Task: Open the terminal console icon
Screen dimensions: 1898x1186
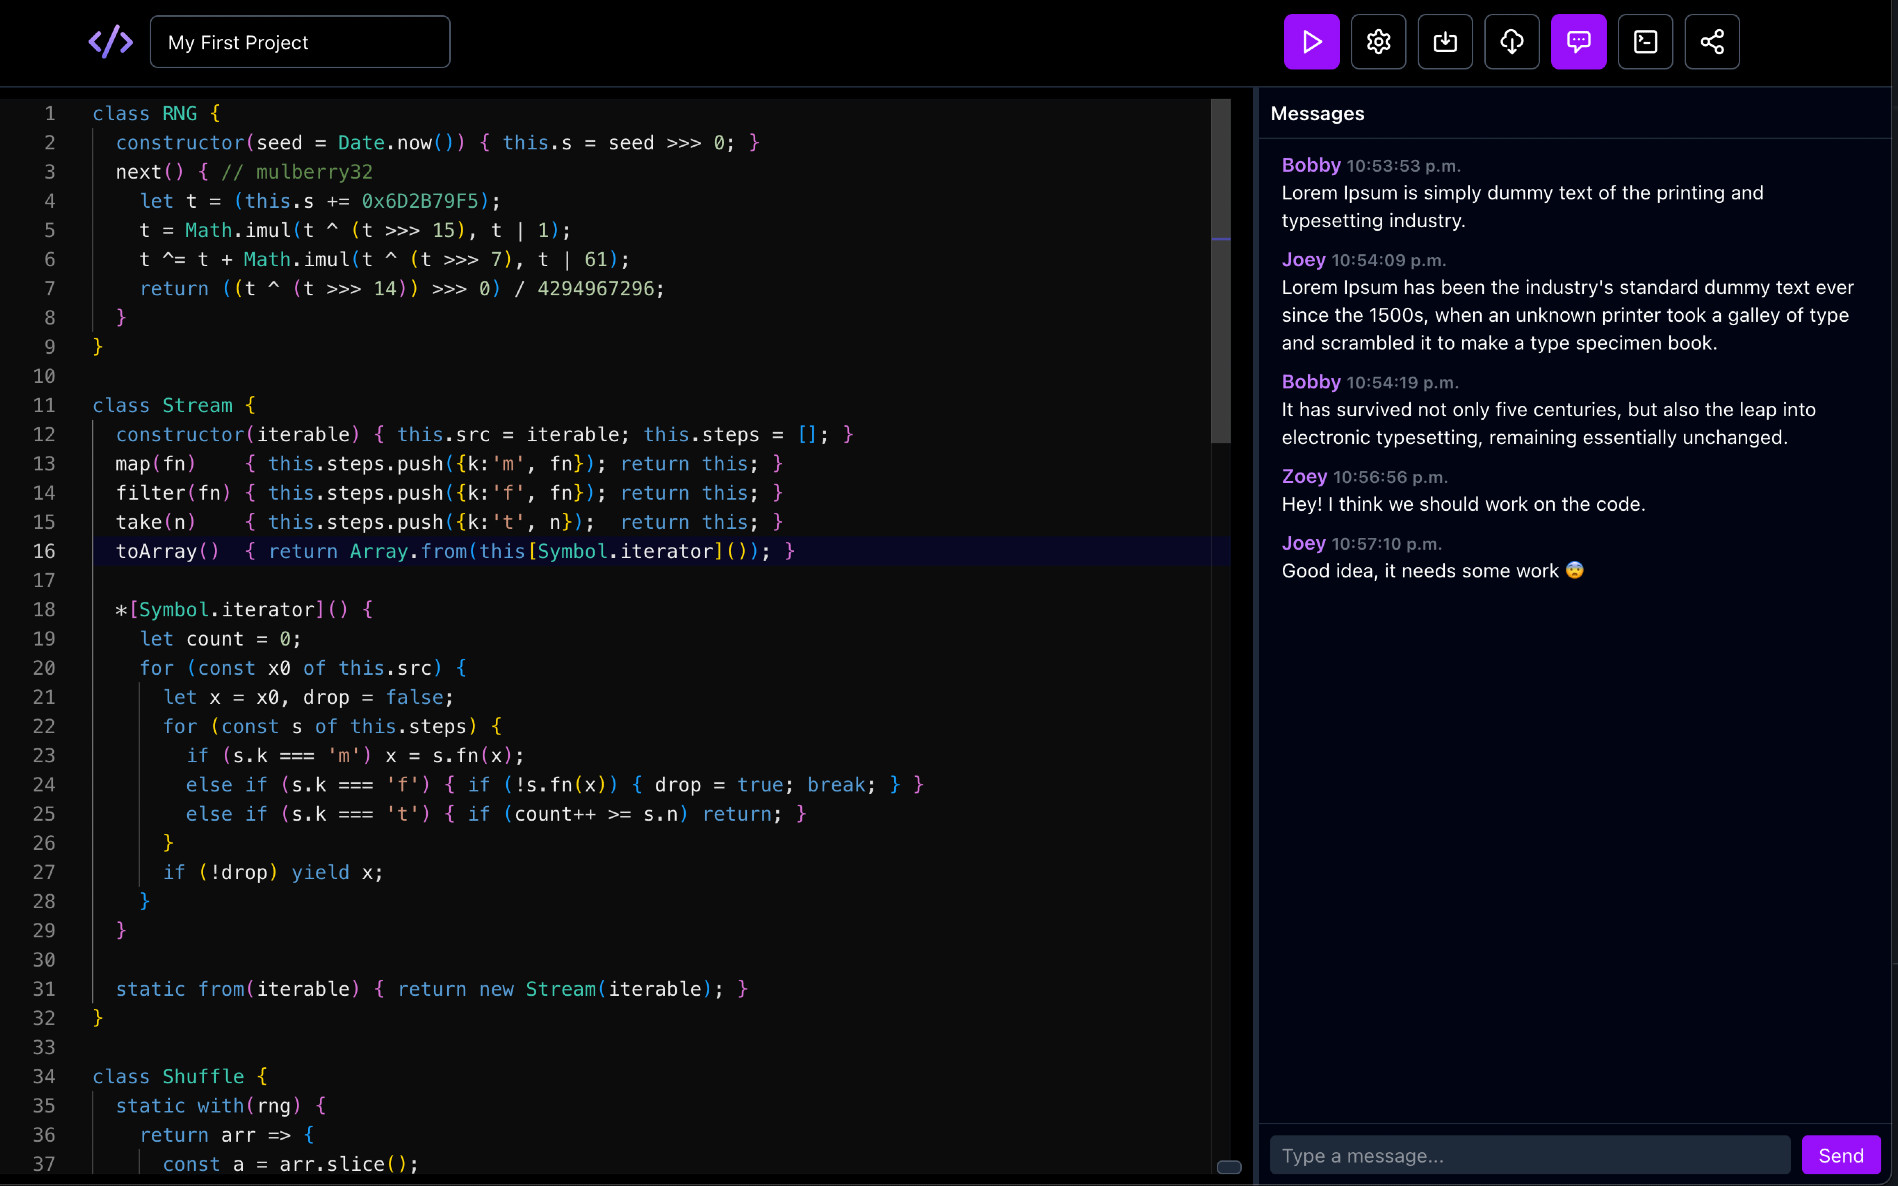Action: click(x=1645, y=42)
